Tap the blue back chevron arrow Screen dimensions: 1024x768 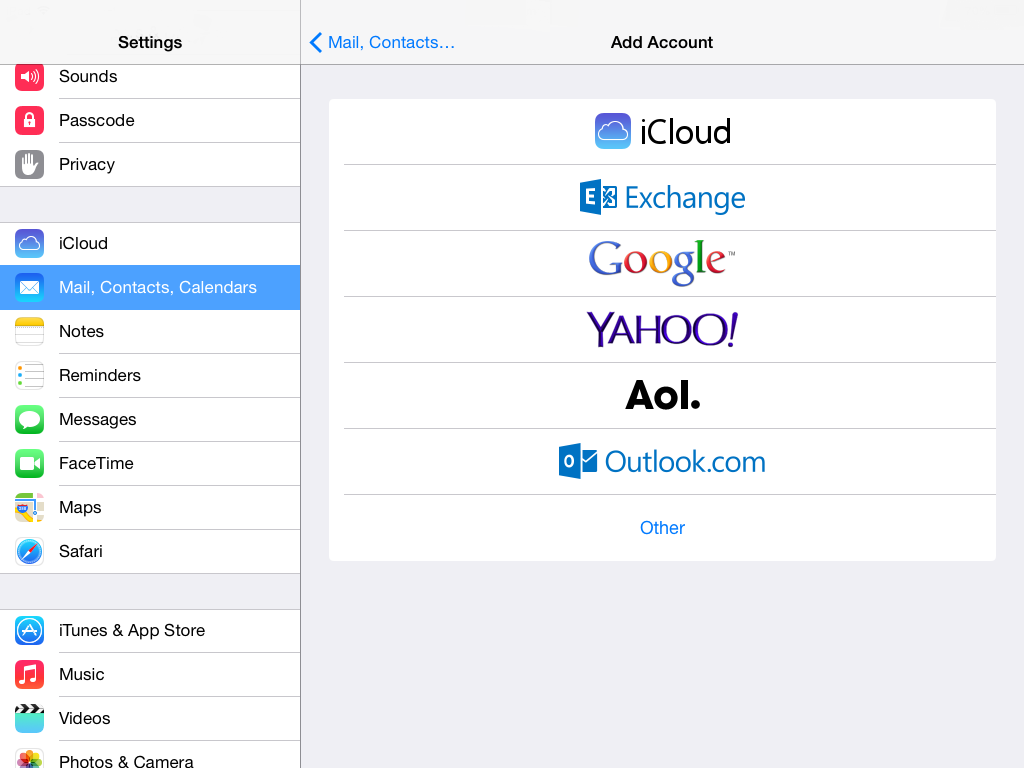(x=315, y=42)
